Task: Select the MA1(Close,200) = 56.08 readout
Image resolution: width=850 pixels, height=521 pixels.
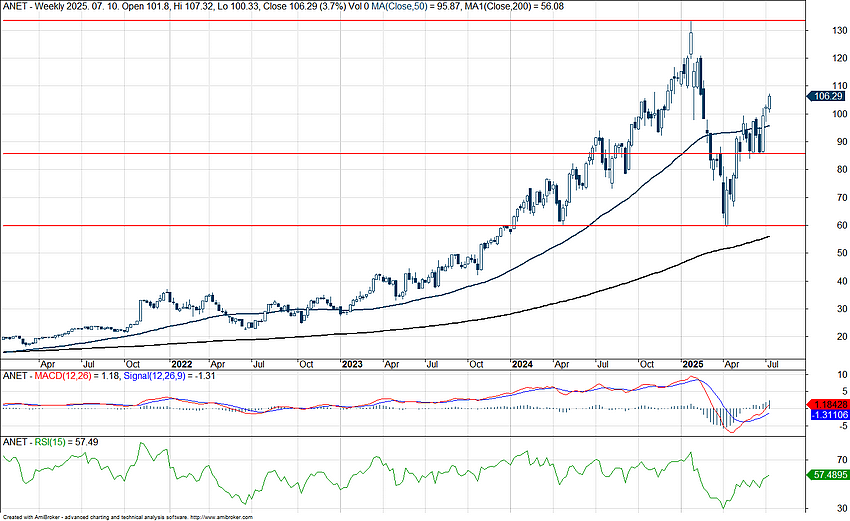Action: click(514, 7)
